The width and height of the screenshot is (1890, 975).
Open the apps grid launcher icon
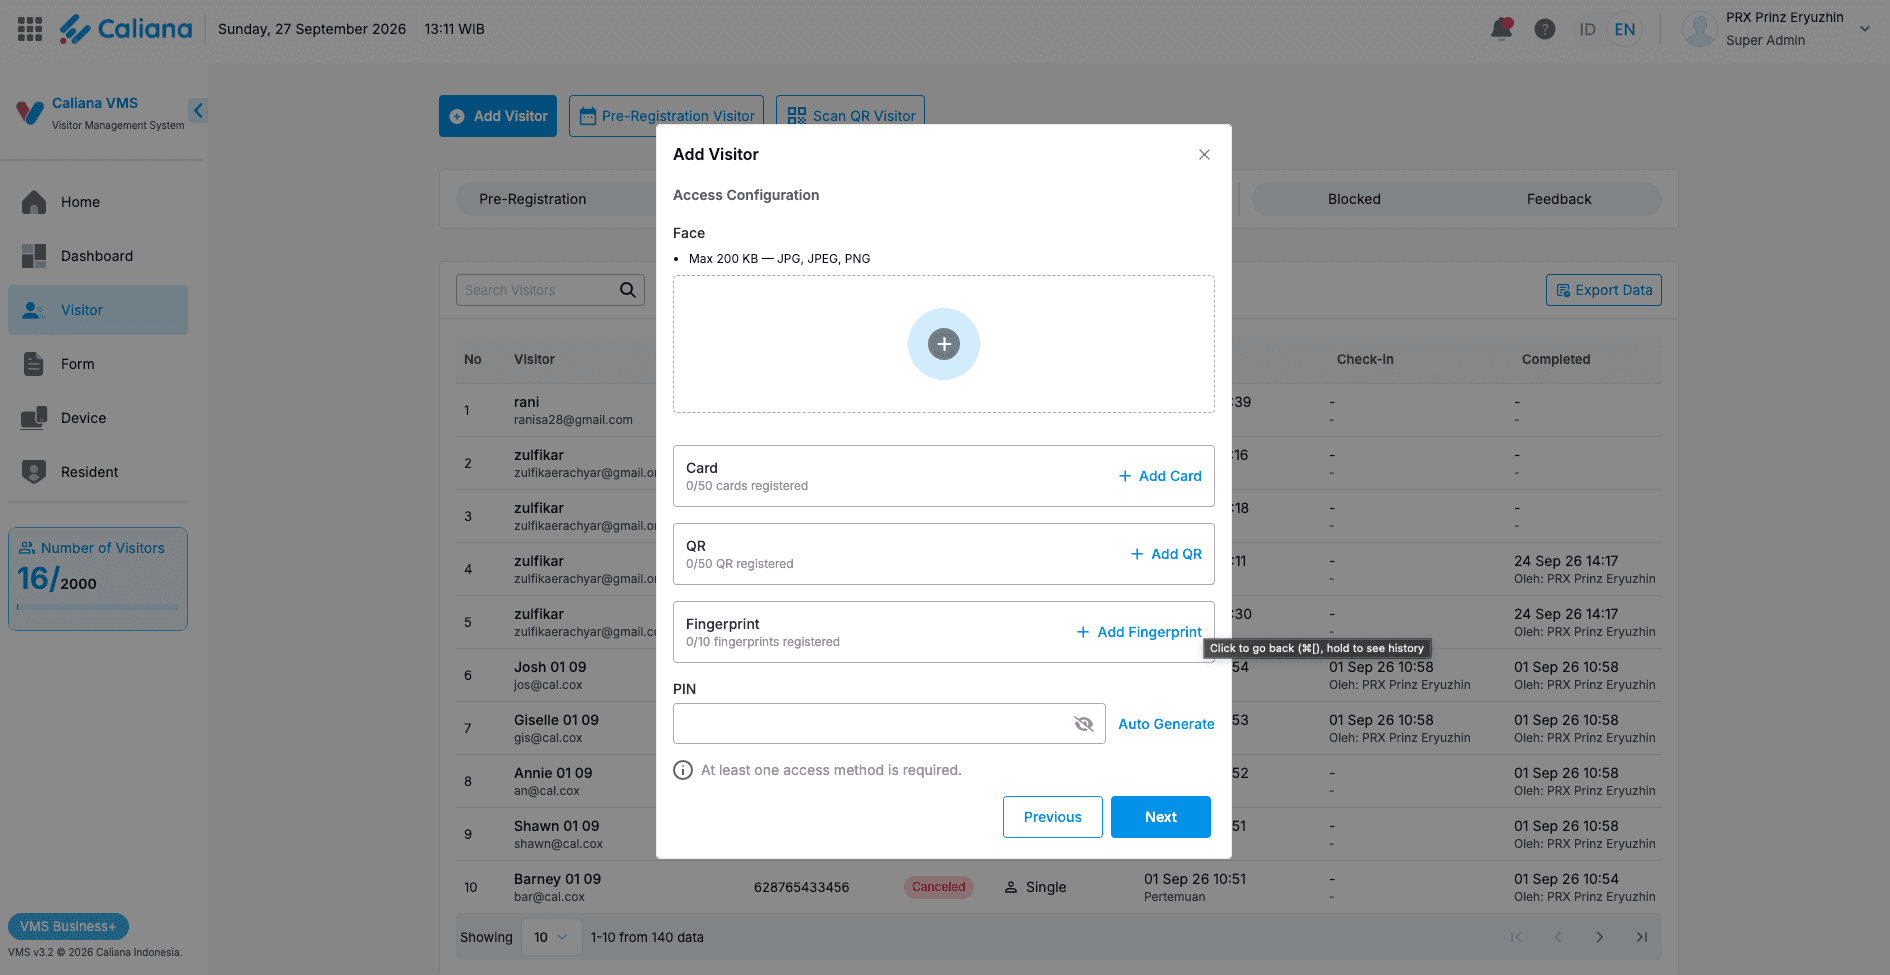click(30, 29)
